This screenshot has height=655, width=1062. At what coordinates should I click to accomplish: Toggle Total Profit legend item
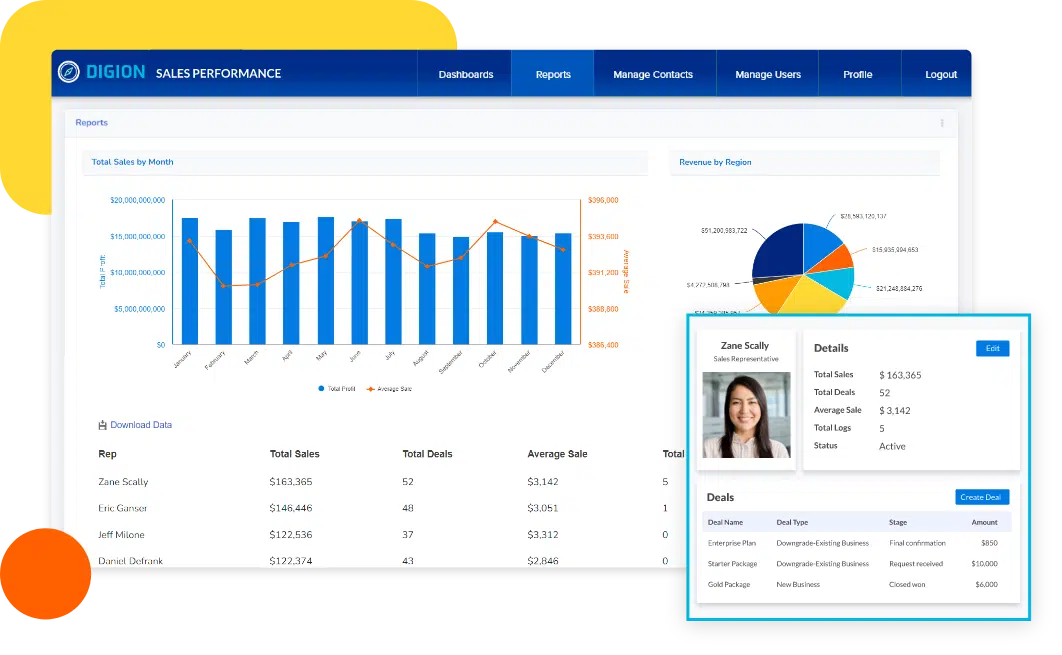click(x=337, y=389)
